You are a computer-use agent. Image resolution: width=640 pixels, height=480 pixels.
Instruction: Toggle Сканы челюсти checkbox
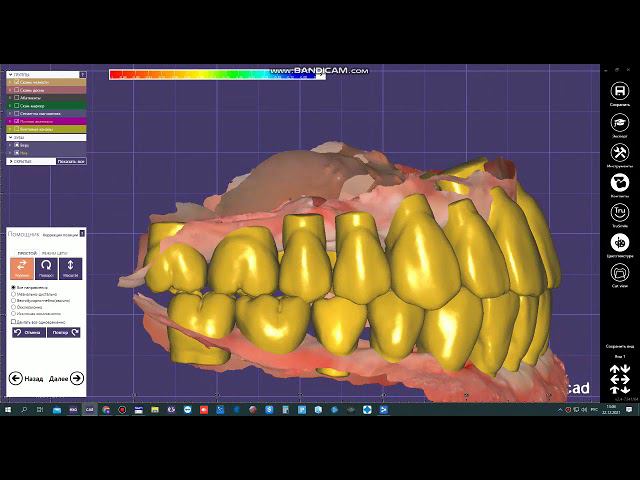click(17, 82)
